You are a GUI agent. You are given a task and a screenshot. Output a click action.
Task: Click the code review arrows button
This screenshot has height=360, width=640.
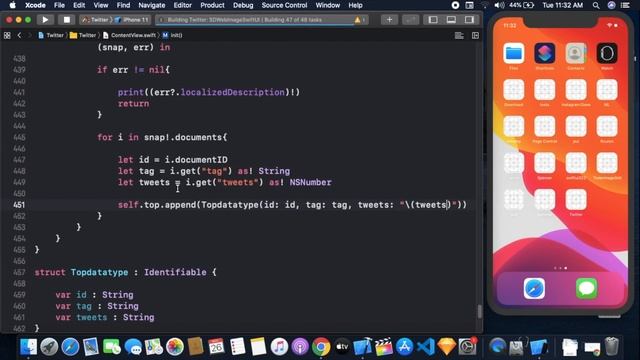point(410,20)
